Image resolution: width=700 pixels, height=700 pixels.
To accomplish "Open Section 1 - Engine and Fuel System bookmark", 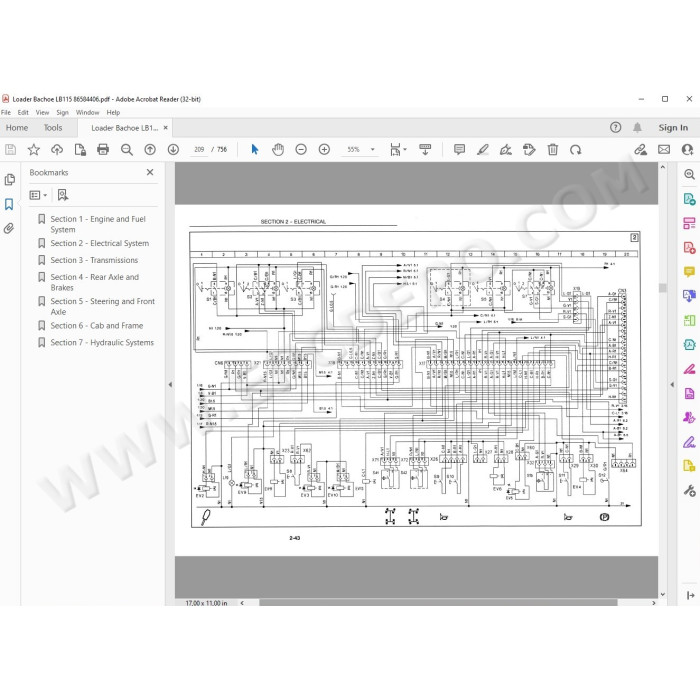I will (98, 224).
